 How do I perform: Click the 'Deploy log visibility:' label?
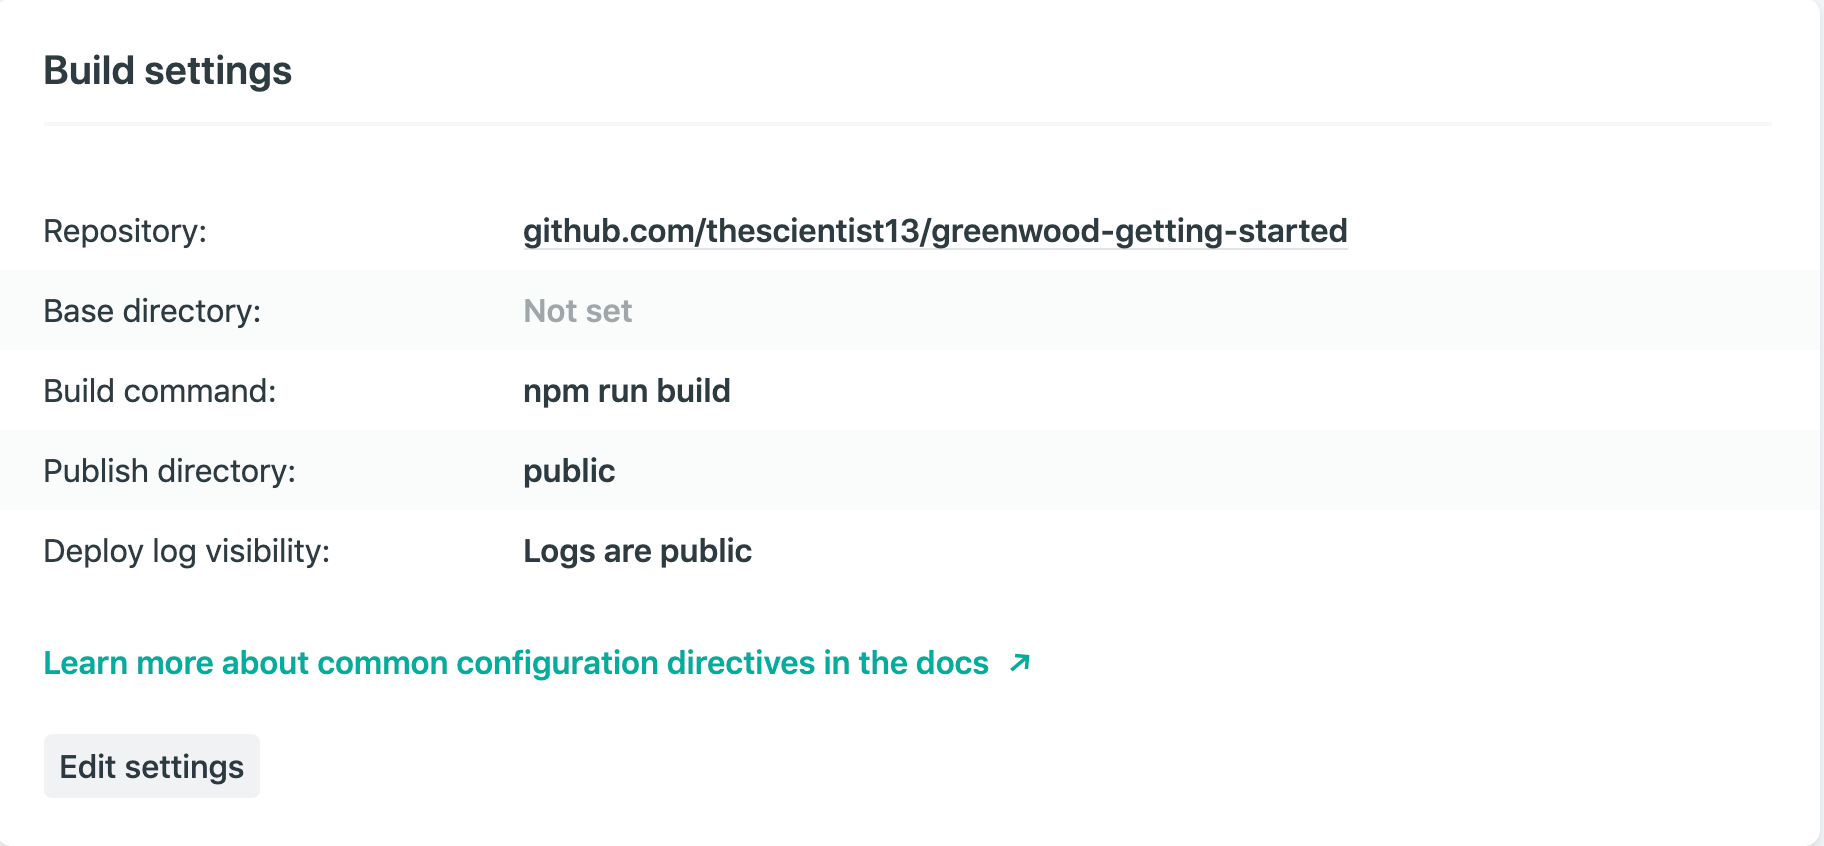[x=187, y=551]
